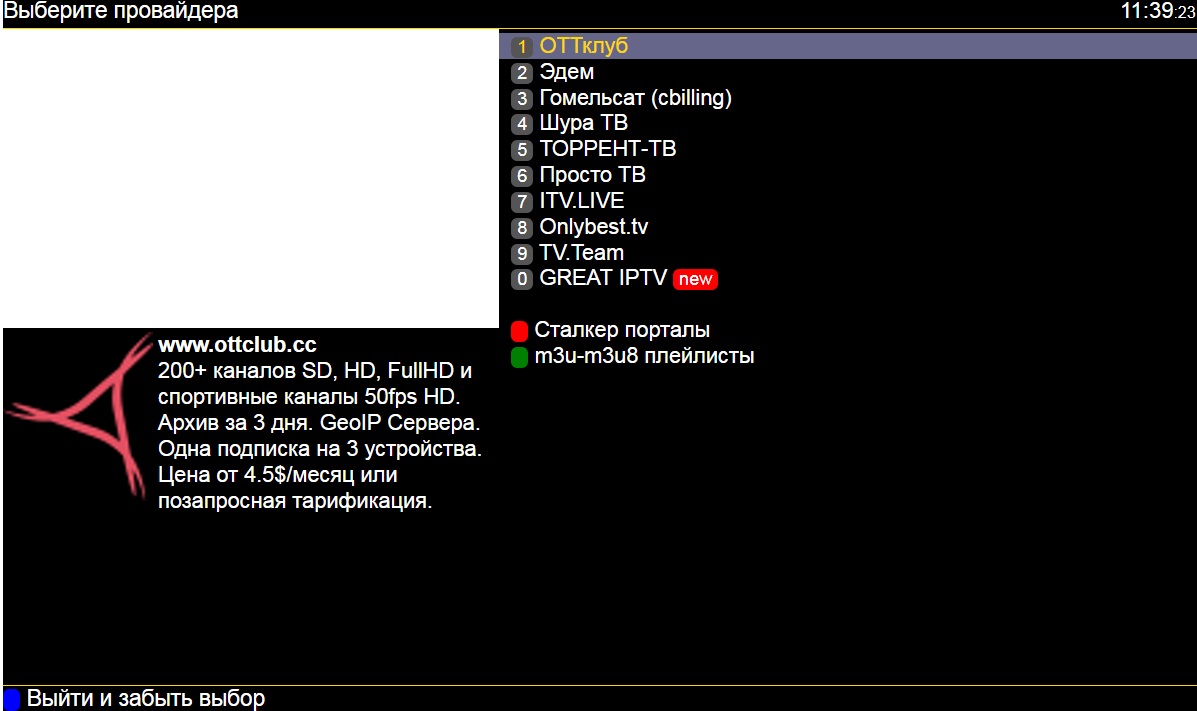The height and width of the screenshot is (711, 1197).
Task: Click Выйти и забыть выбор
Action: [x=145, y=698]
